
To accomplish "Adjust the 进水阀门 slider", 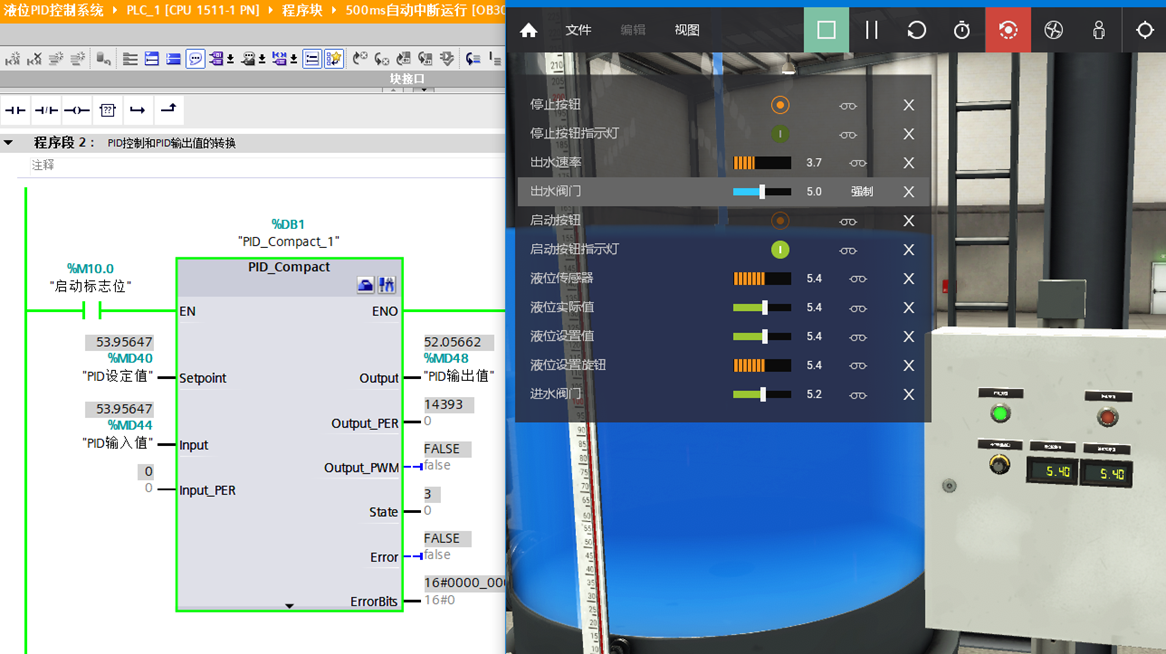I will tap(762, 395).
